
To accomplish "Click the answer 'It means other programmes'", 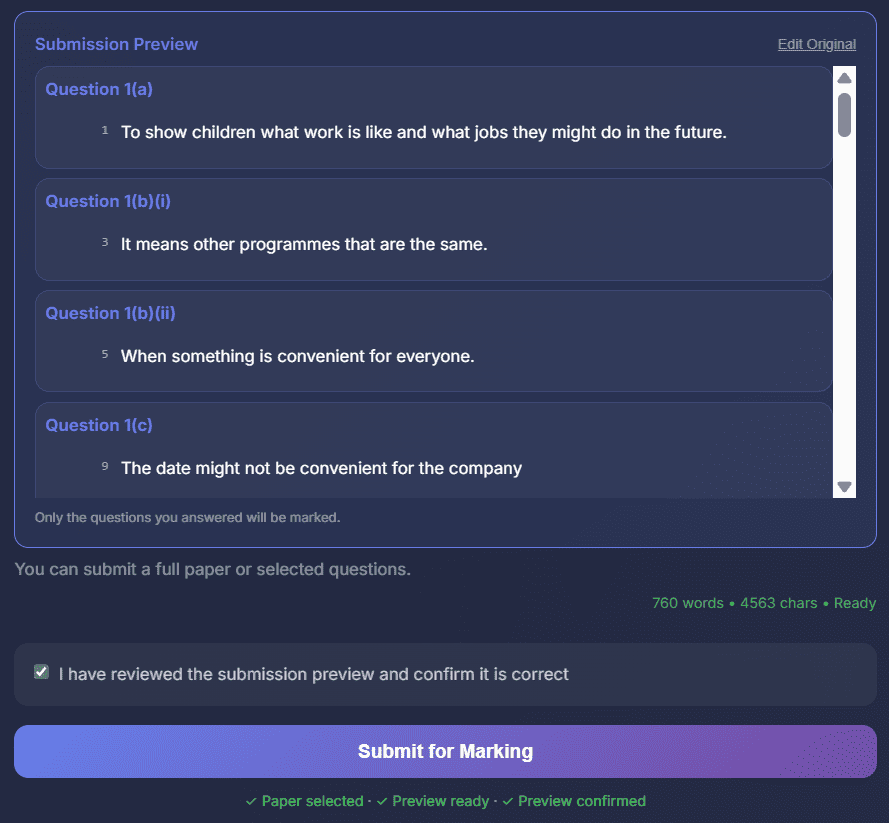I will (x=304, y=244).
